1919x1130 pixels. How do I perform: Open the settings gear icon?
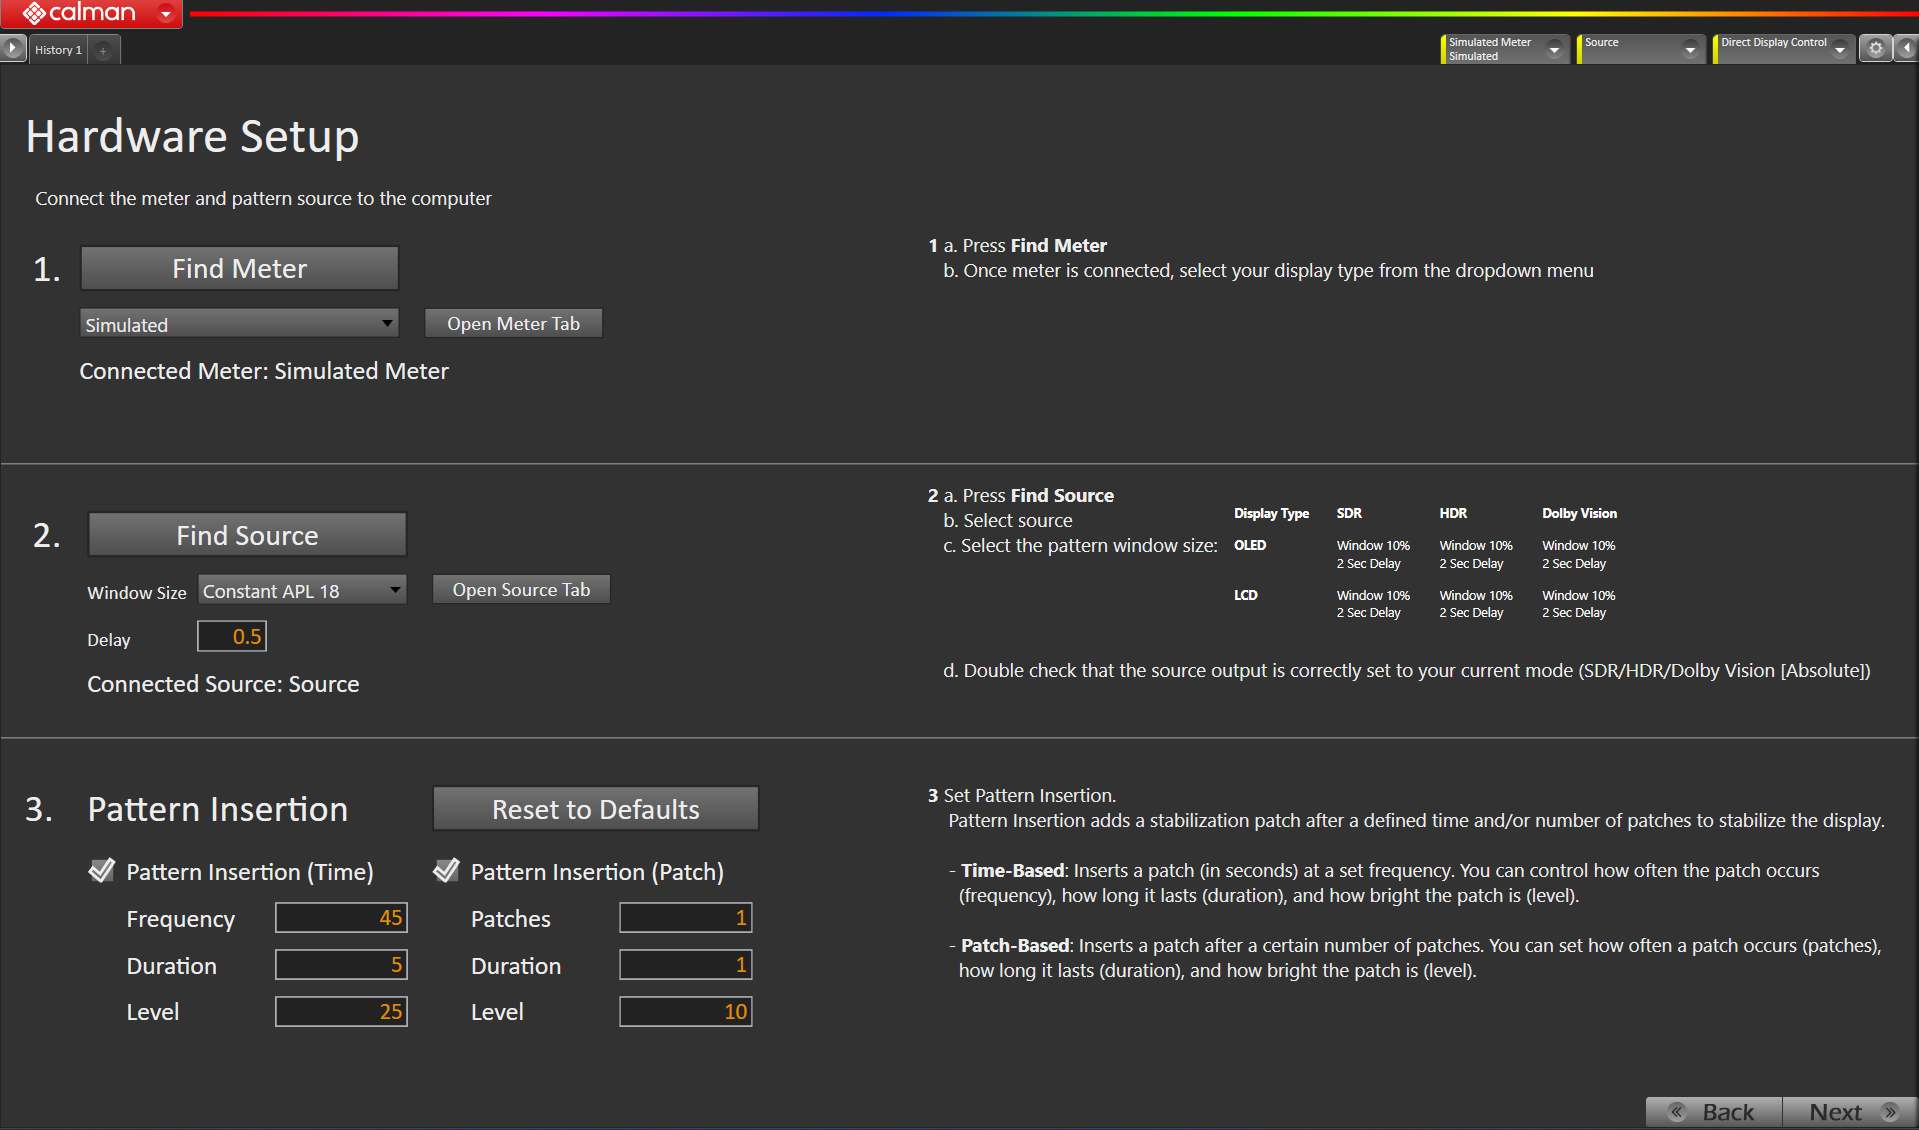1875,49
